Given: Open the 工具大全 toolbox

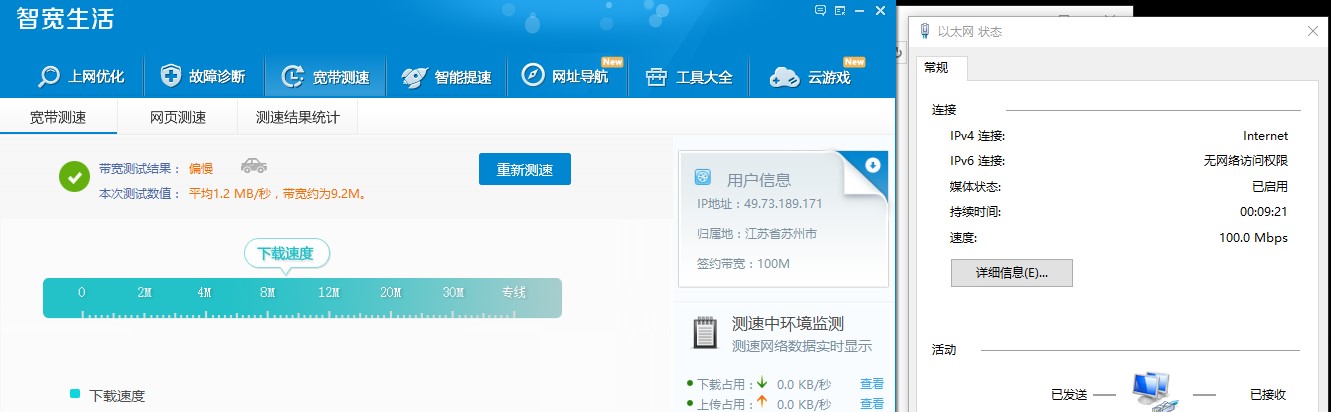Looking at the screenshot, I should tap(689, 77).
